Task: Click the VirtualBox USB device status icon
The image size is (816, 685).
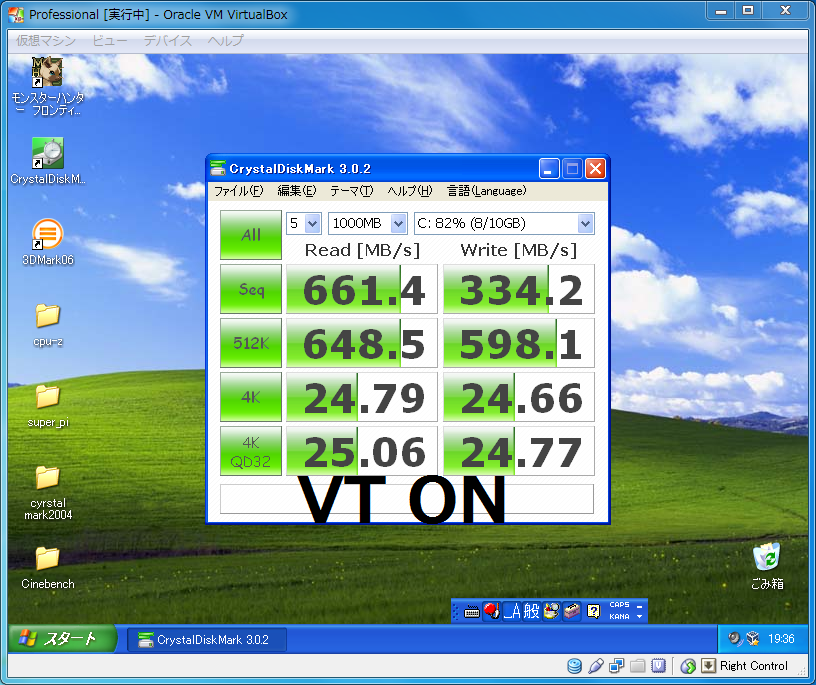Action: point(595,666)
